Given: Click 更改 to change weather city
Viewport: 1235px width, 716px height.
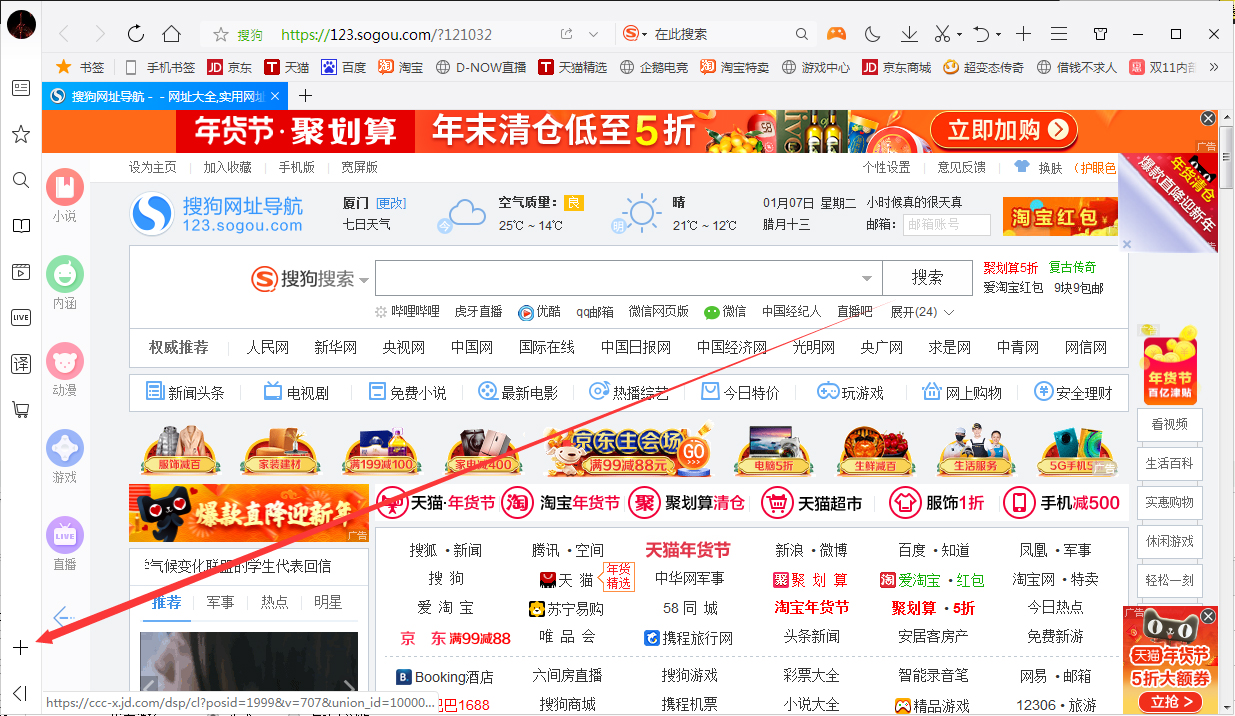Looking at the screenshot, I should [389, 203].
